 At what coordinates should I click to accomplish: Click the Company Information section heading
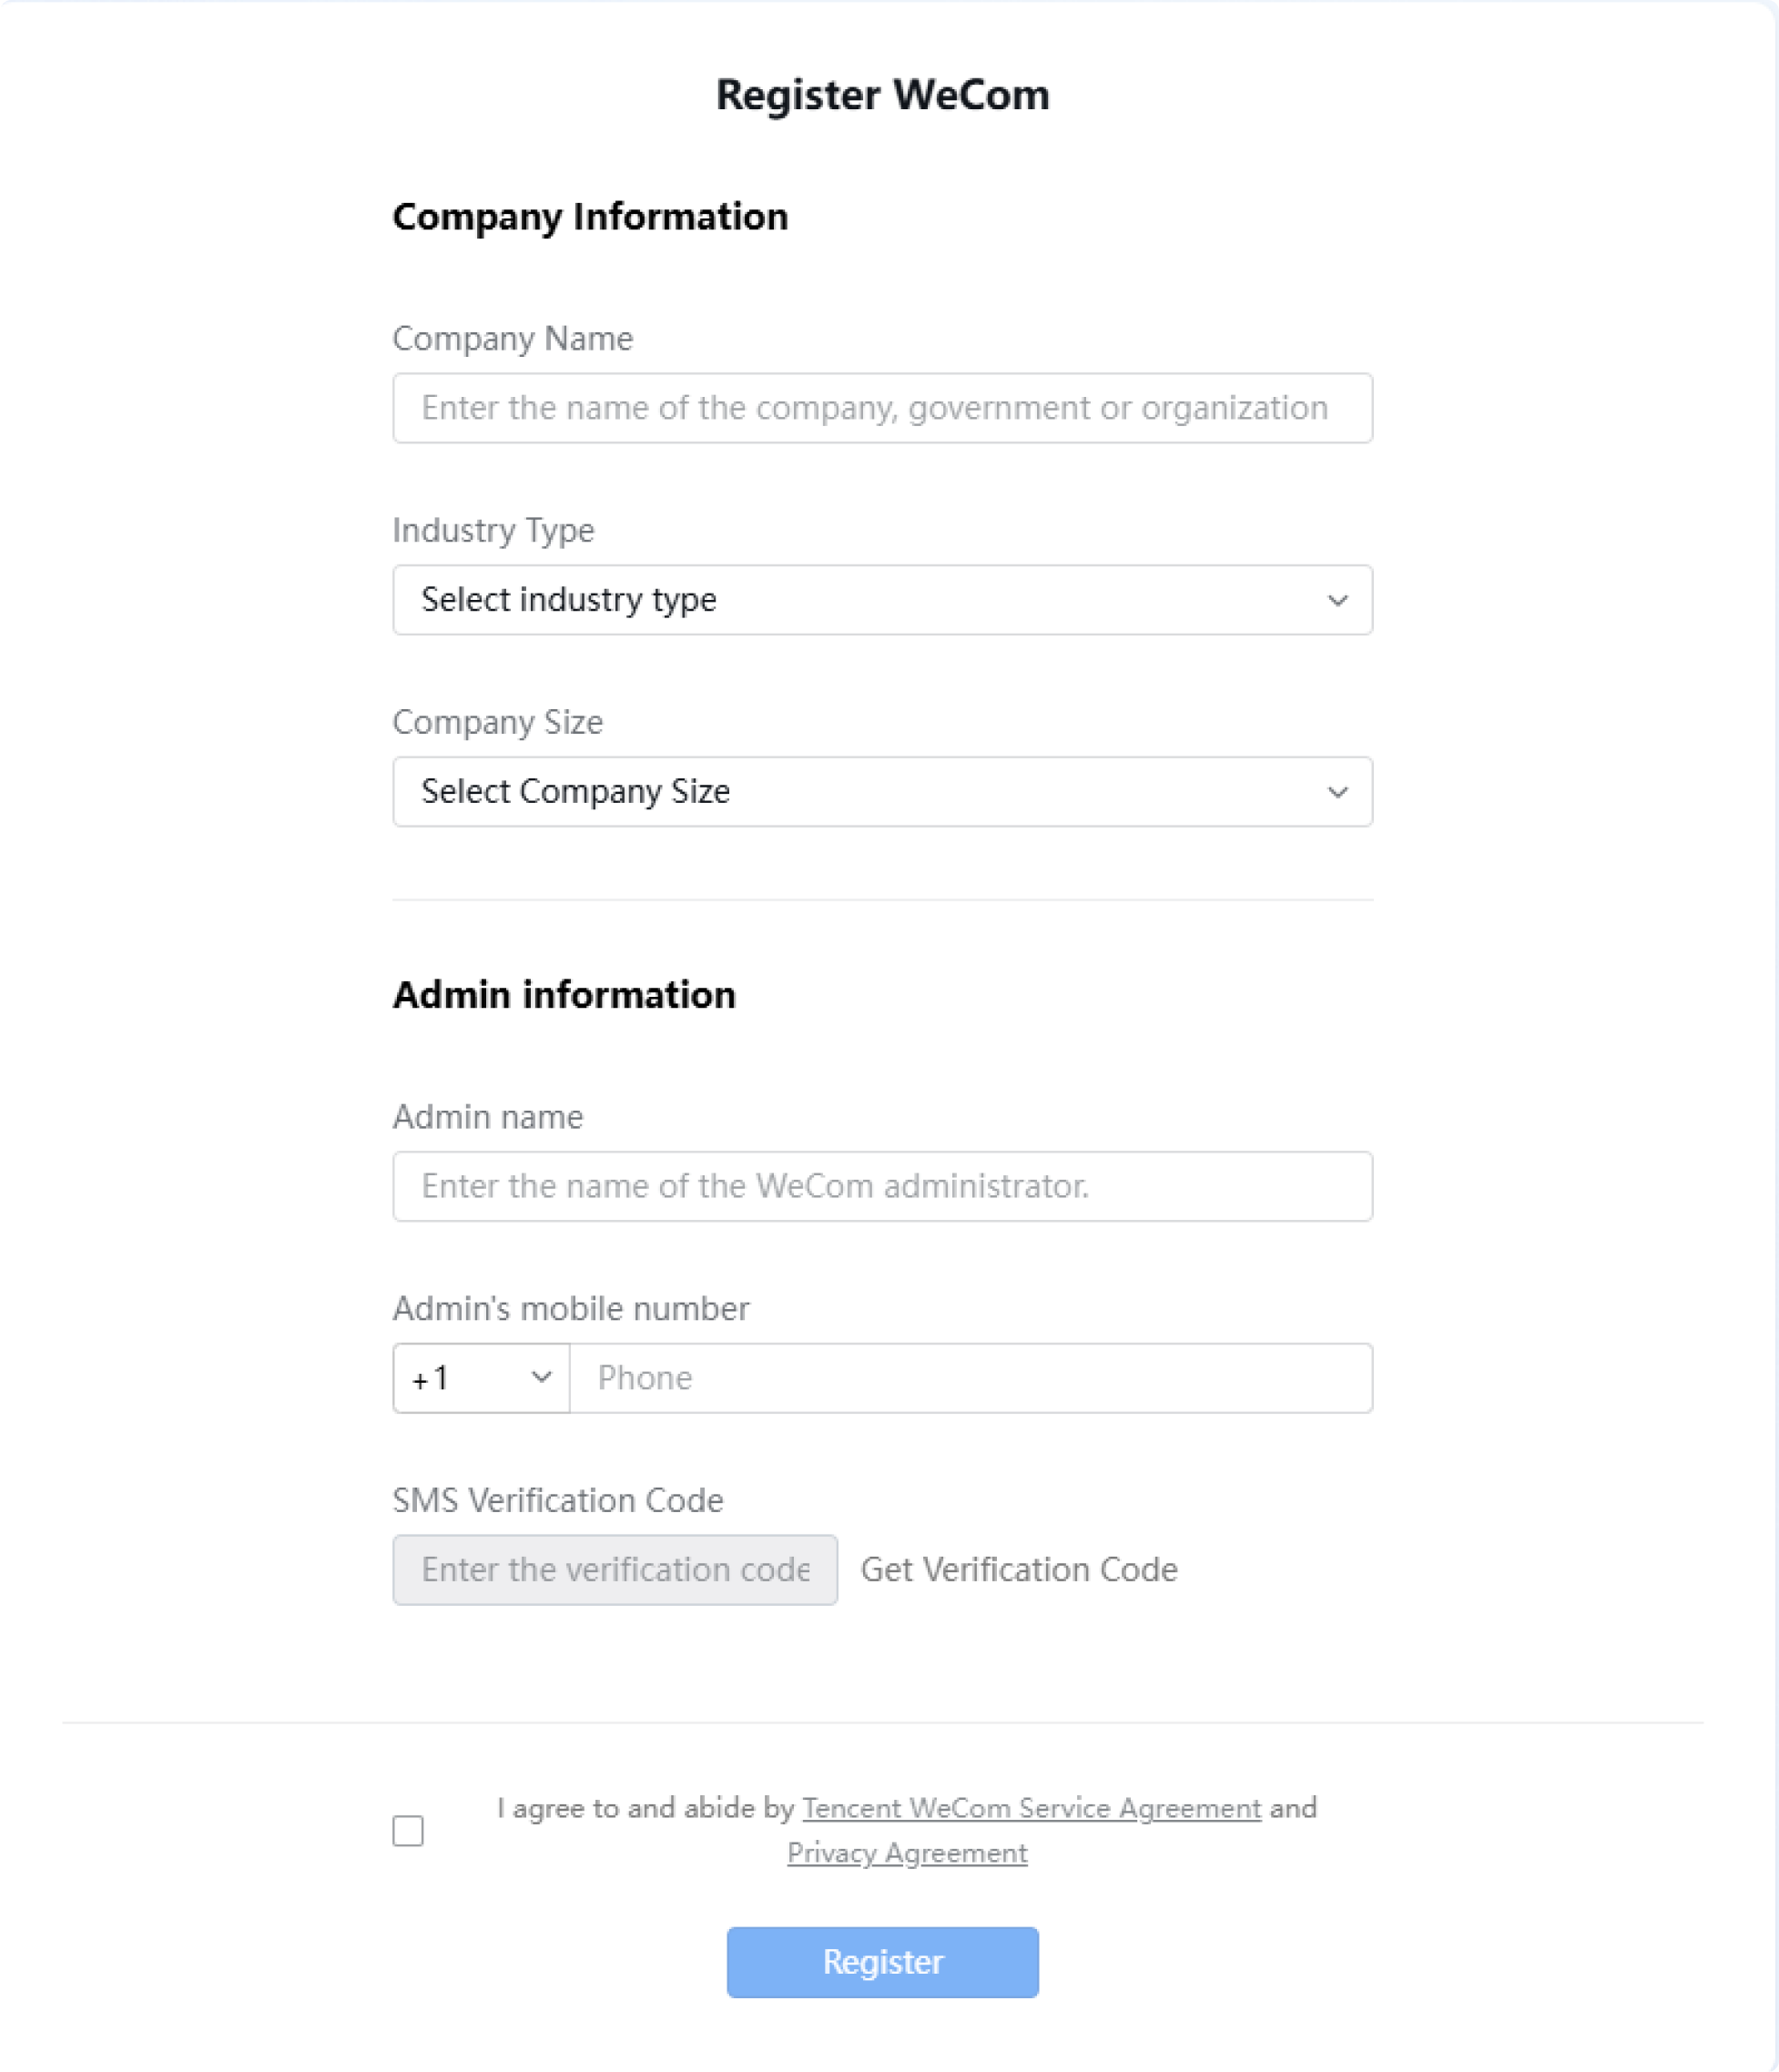(x=590, y=217)
